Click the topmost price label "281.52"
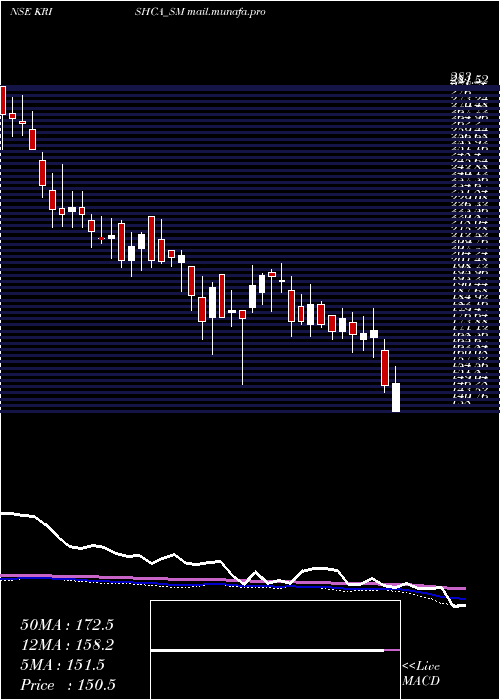 coord(469,79)
